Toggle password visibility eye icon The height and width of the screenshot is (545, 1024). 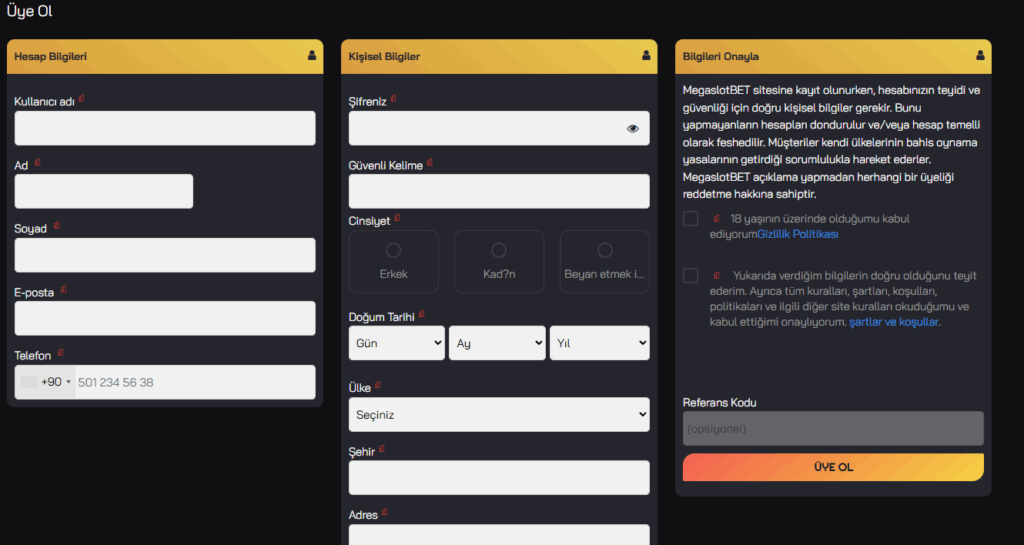pos(632,129)
